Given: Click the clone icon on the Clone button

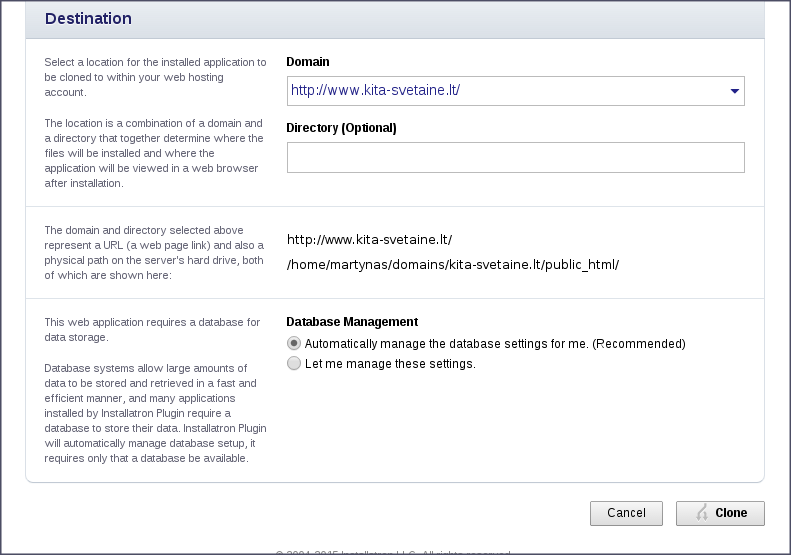Looking at the screenshot, I should point(700,513).
